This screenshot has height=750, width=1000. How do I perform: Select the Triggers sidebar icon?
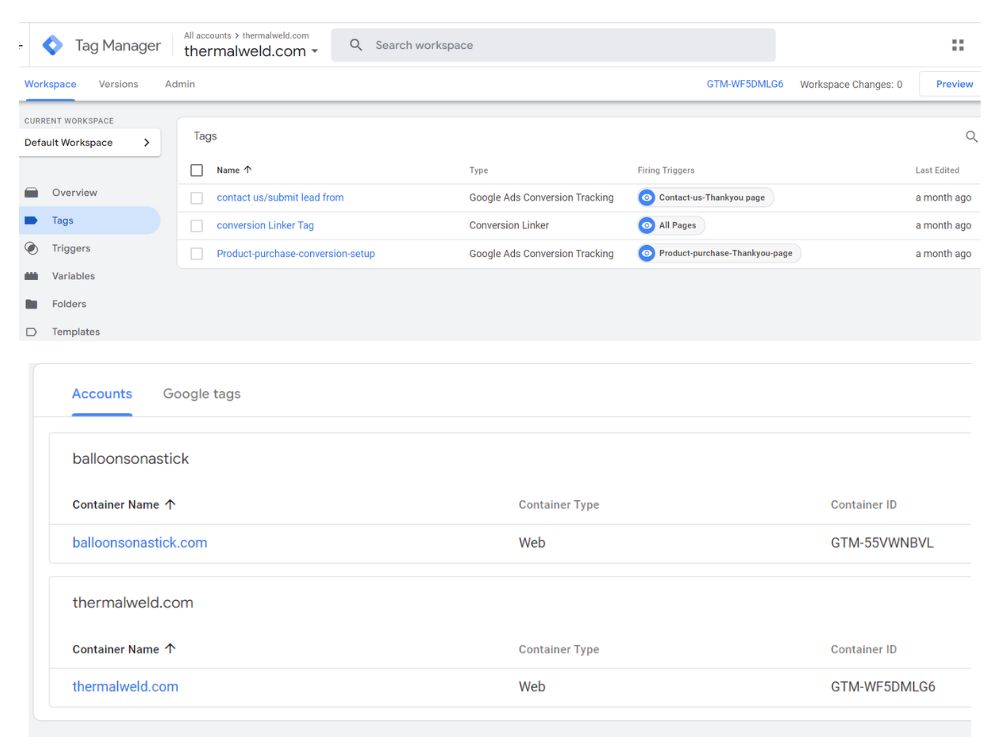[31, 247]
